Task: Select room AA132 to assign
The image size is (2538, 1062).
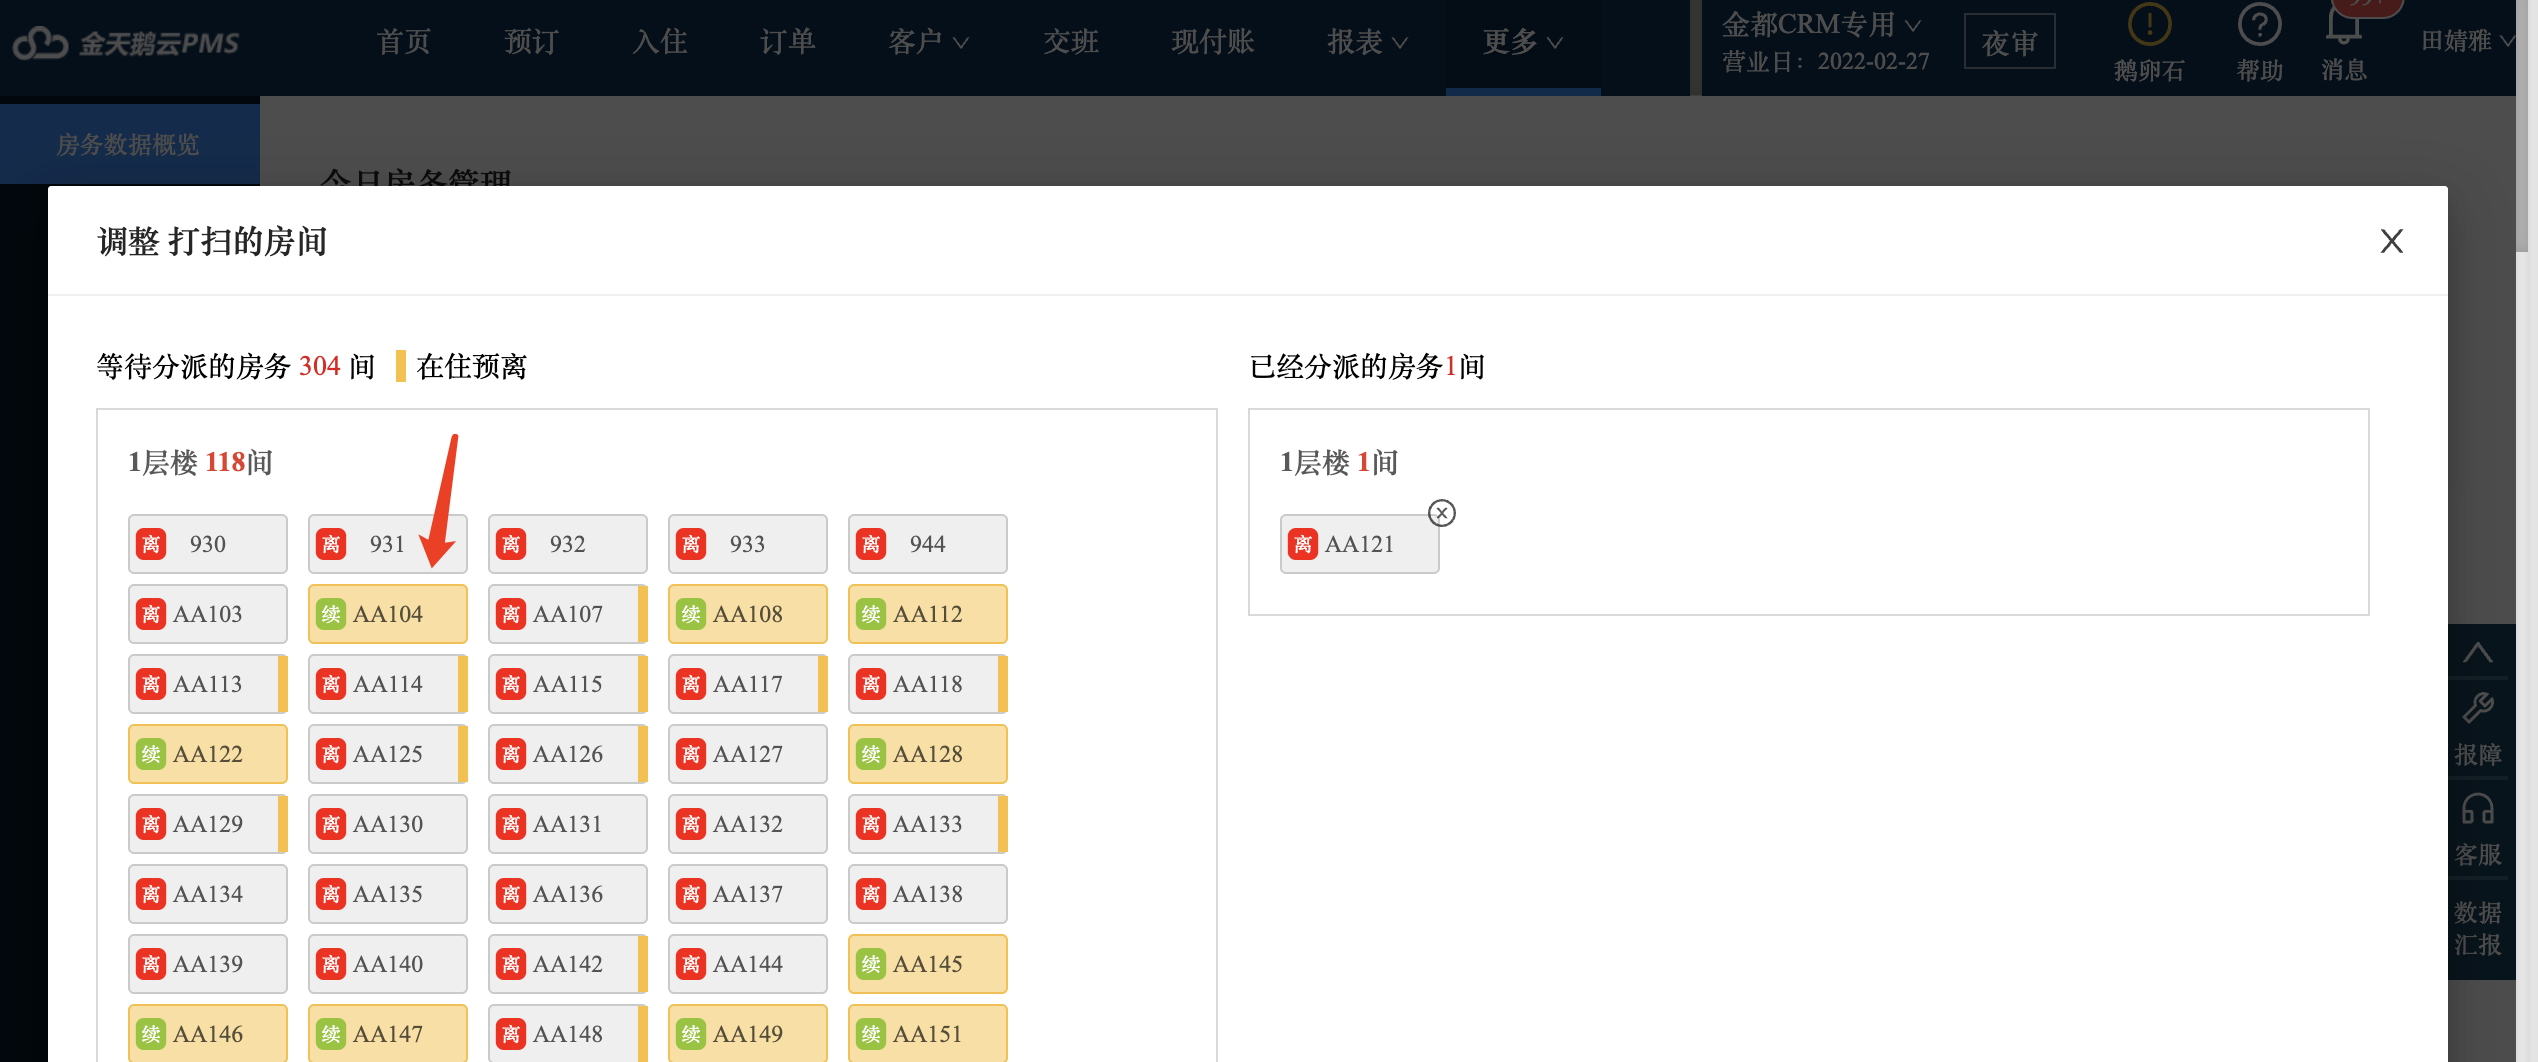Action: point(748,824)
